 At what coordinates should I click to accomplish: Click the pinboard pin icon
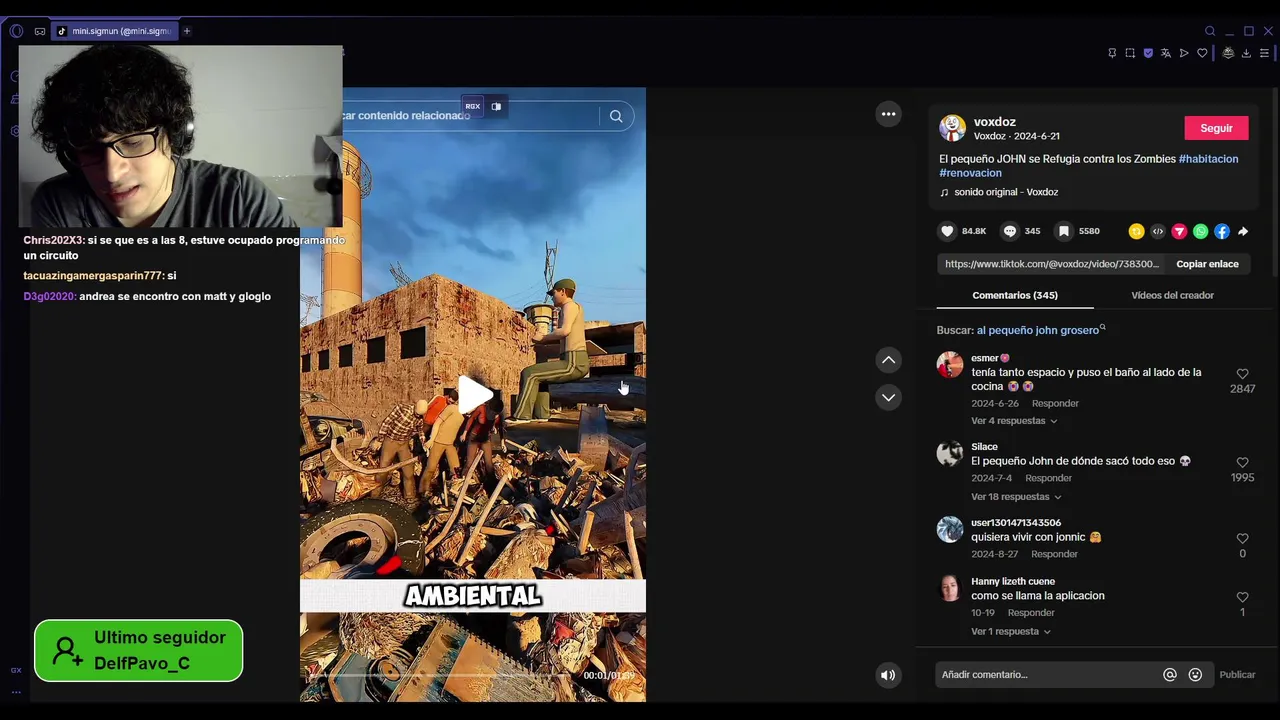[x=1112, y=53]
